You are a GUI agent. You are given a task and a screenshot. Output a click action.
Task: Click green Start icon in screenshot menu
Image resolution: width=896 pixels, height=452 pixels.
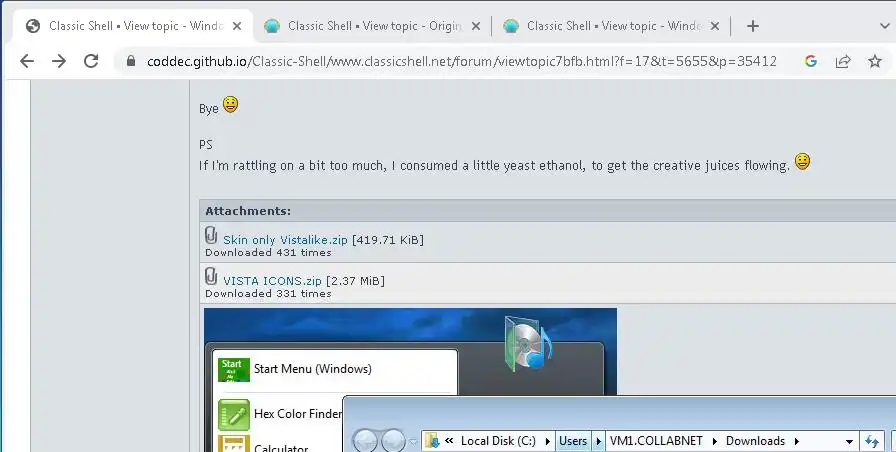[x=234, y=370]
